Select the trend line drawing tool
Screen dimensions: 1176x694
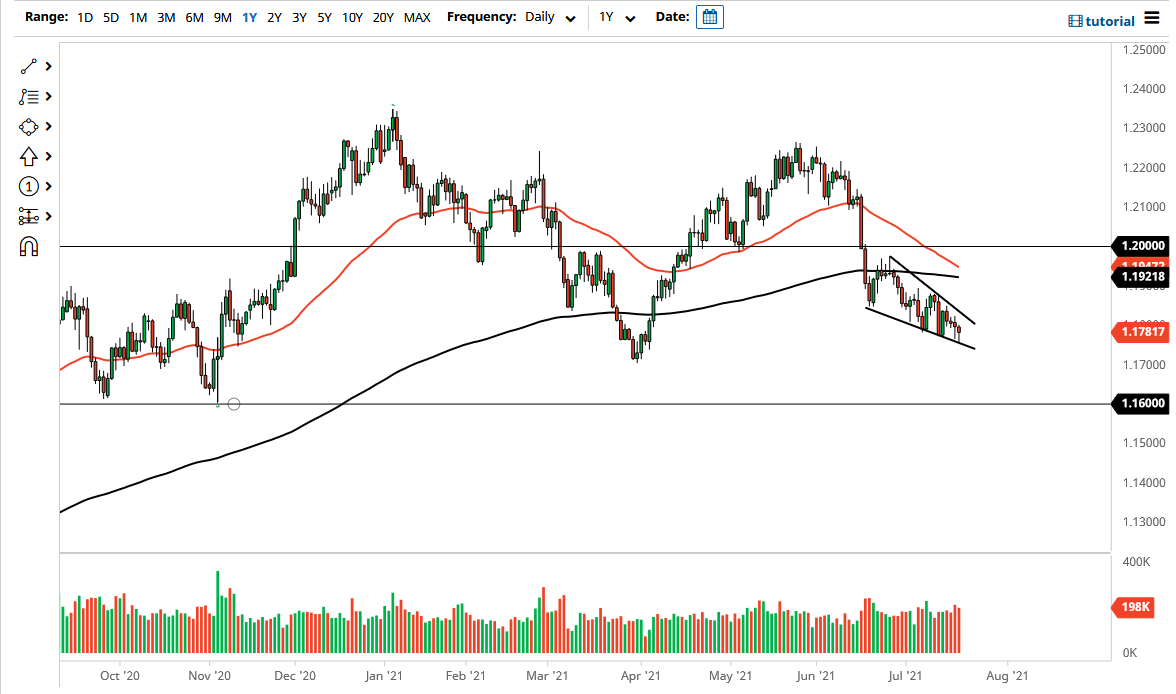29,66
